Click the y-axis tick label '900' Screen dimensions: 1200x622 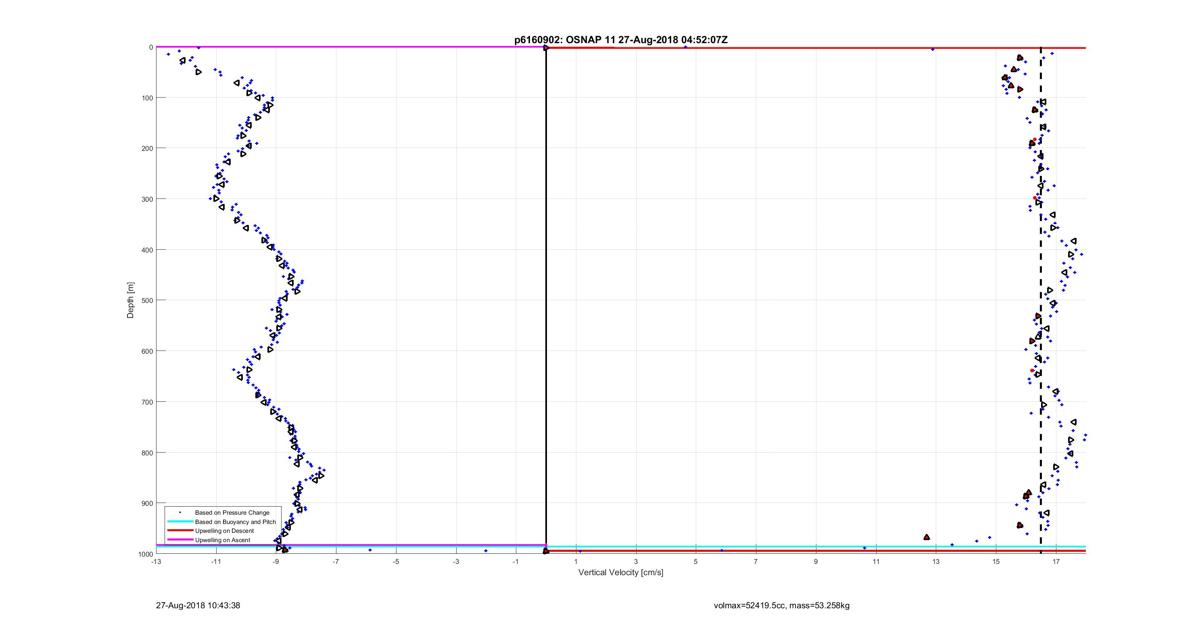pos(145,503)
